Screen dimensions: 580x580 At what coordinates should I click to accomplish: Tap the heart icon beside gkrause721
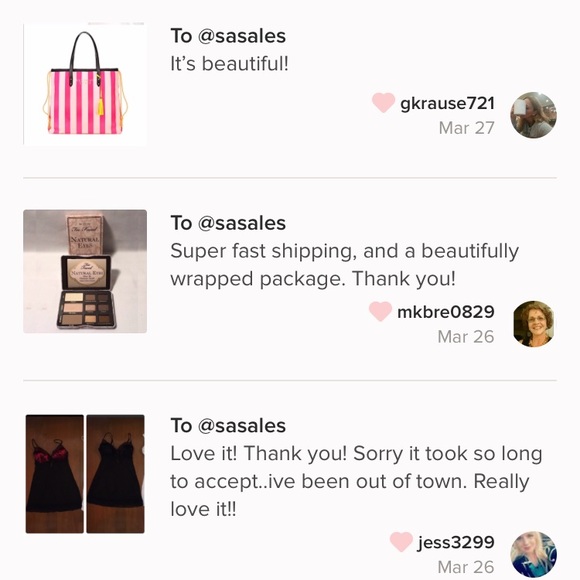click(x=383, y=102)
